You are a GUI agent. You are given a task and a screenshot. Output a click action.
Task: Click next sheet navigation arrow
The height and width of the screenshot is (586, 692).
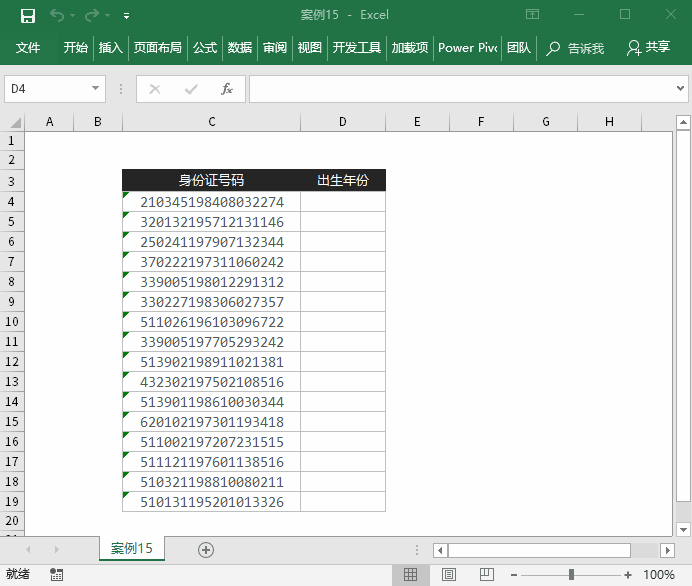[56, 549]
